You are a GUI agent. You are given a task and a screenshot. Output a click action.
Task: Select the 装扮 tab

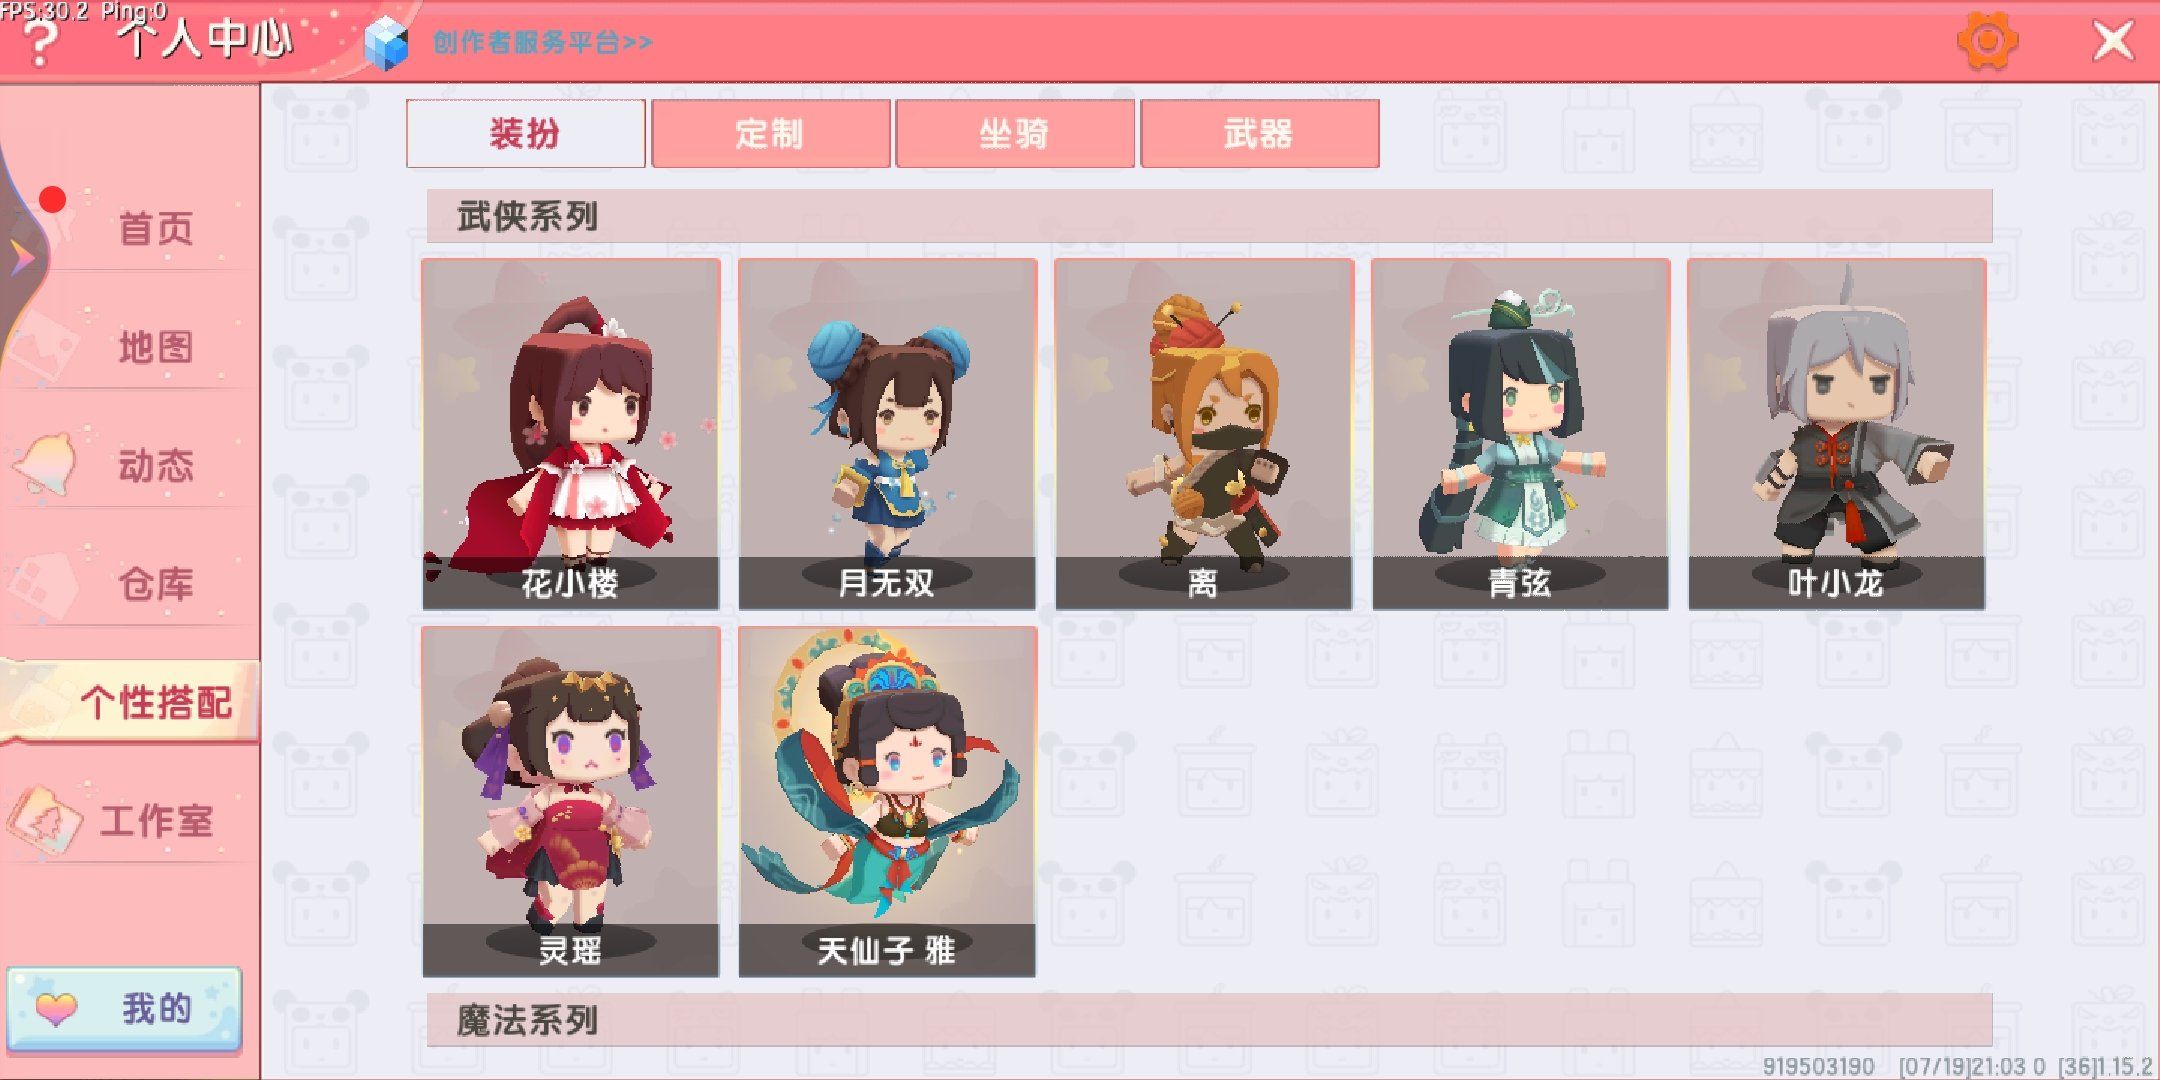pyautogui.click(x=525, y=133)
